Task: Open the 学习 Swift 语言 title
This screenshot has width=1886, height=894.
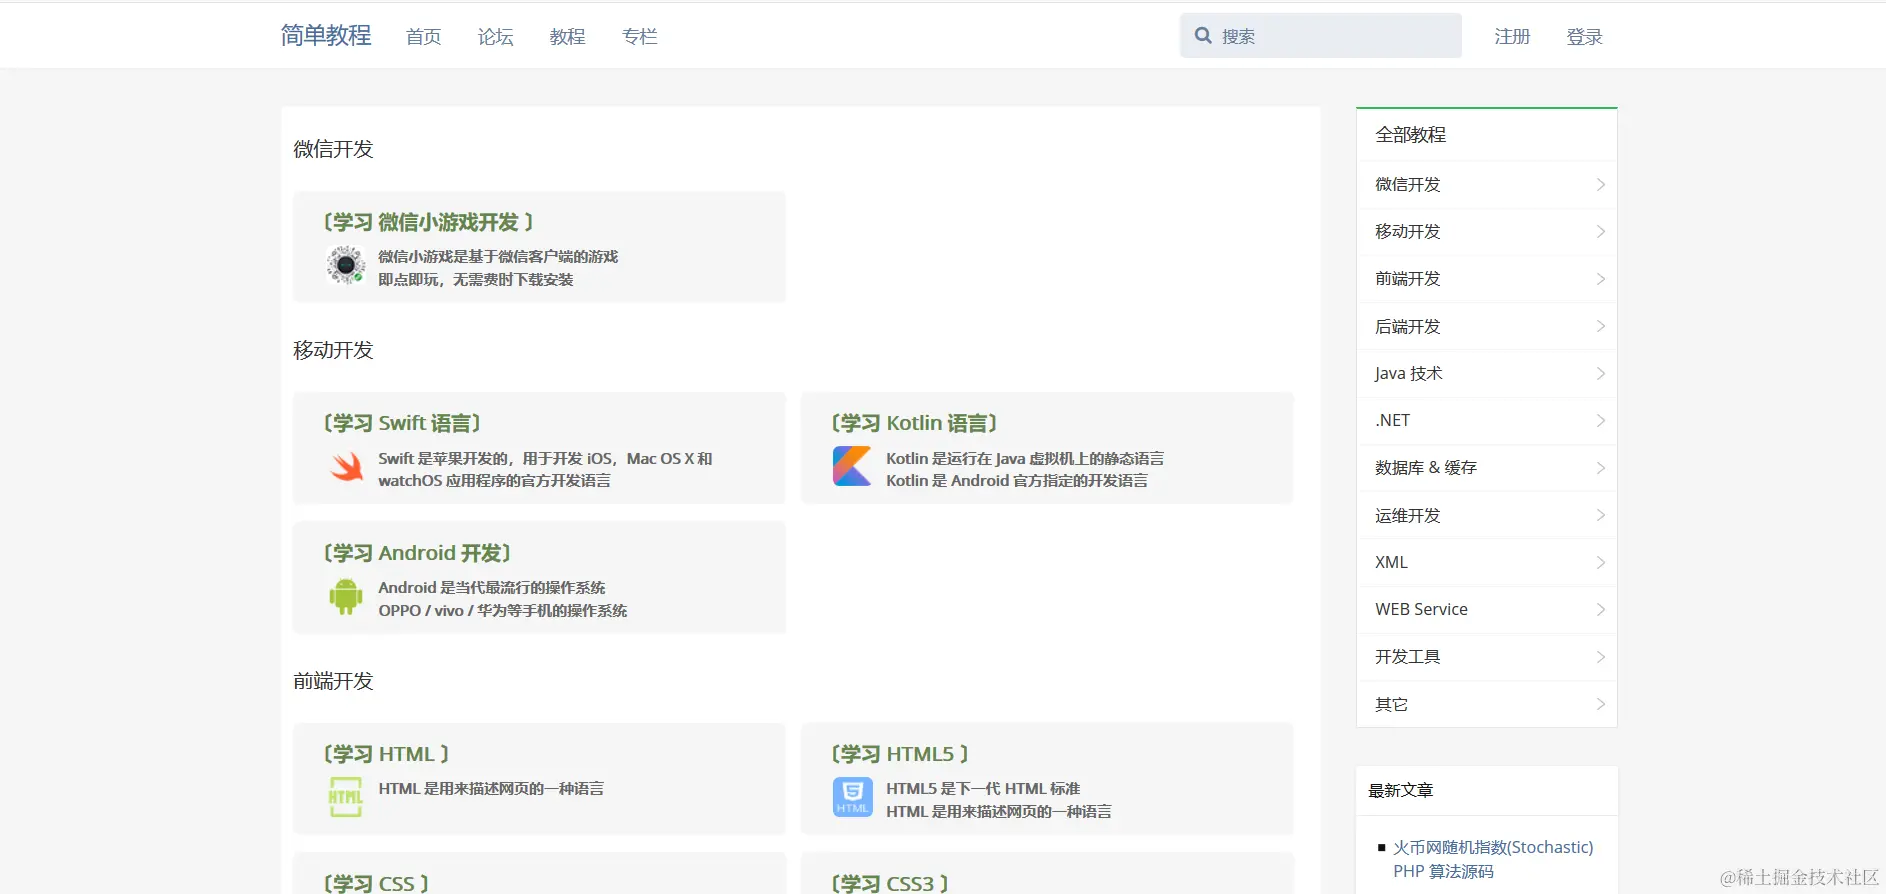Action: tap(402, 423)
